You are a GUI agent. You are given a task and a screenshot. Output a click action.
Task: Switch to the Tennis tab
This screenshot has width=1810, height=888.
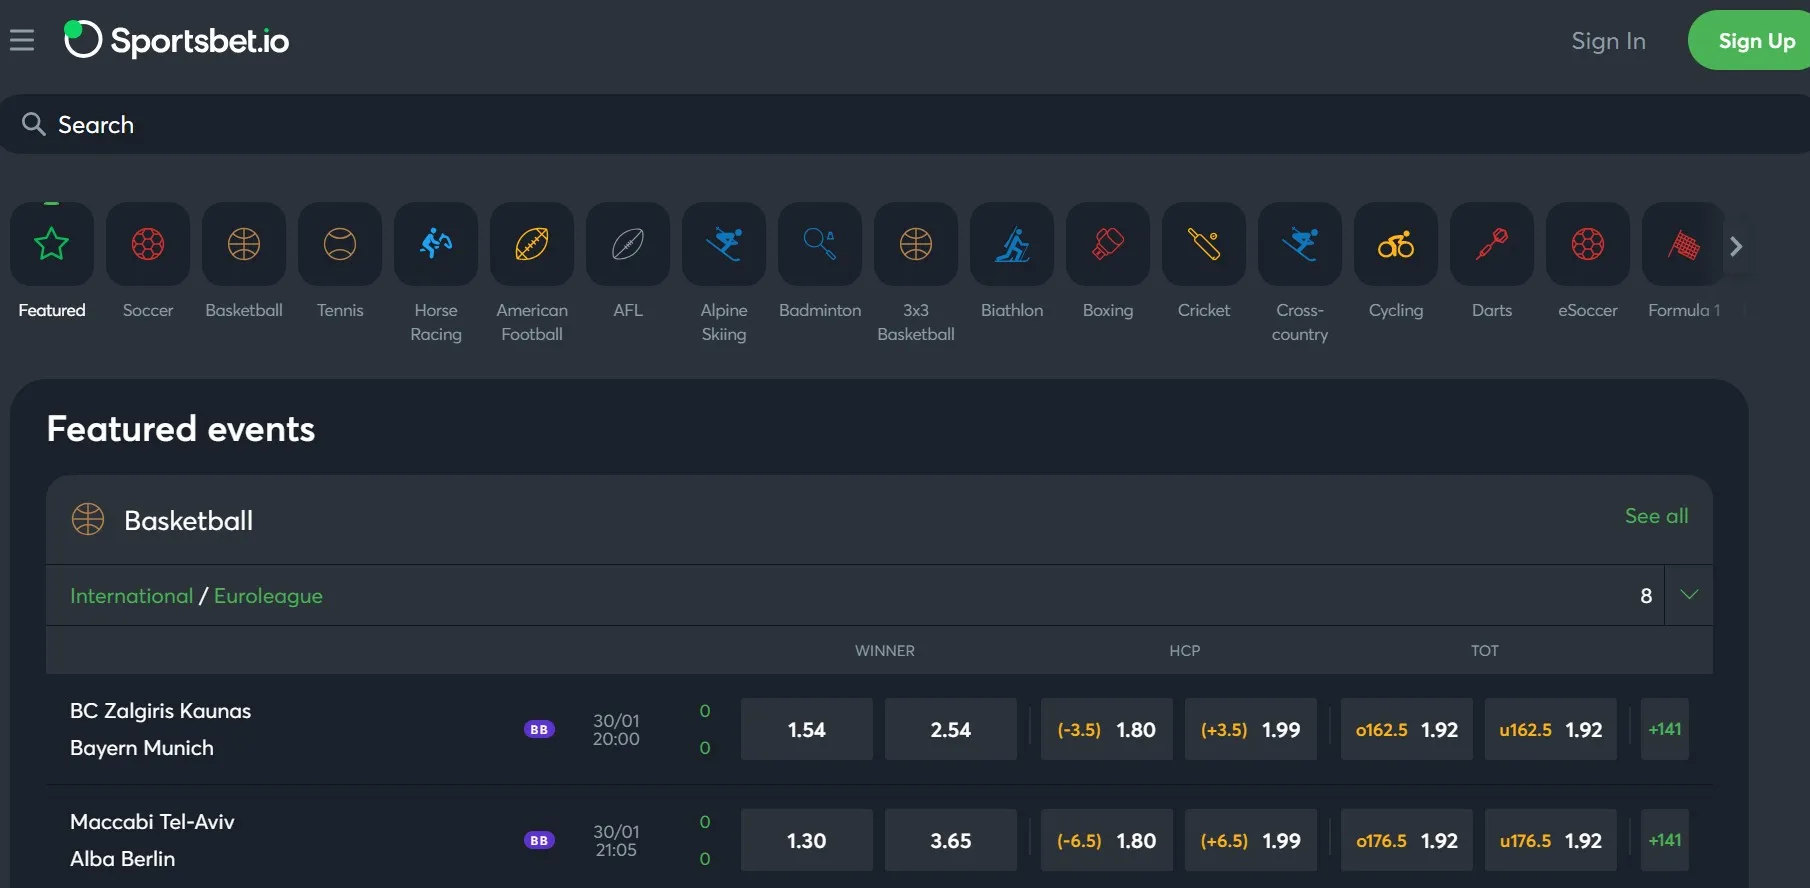click(340, 245)
